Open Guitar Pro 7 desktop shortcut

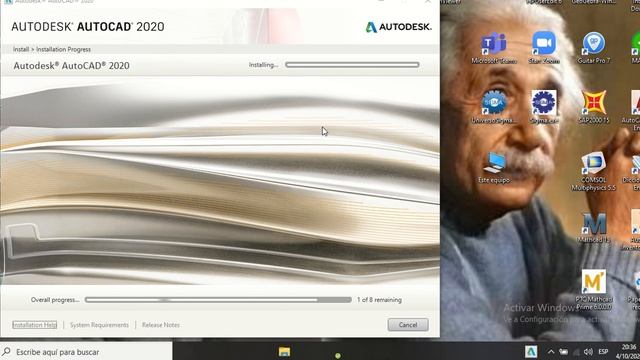tap(594, 48)
